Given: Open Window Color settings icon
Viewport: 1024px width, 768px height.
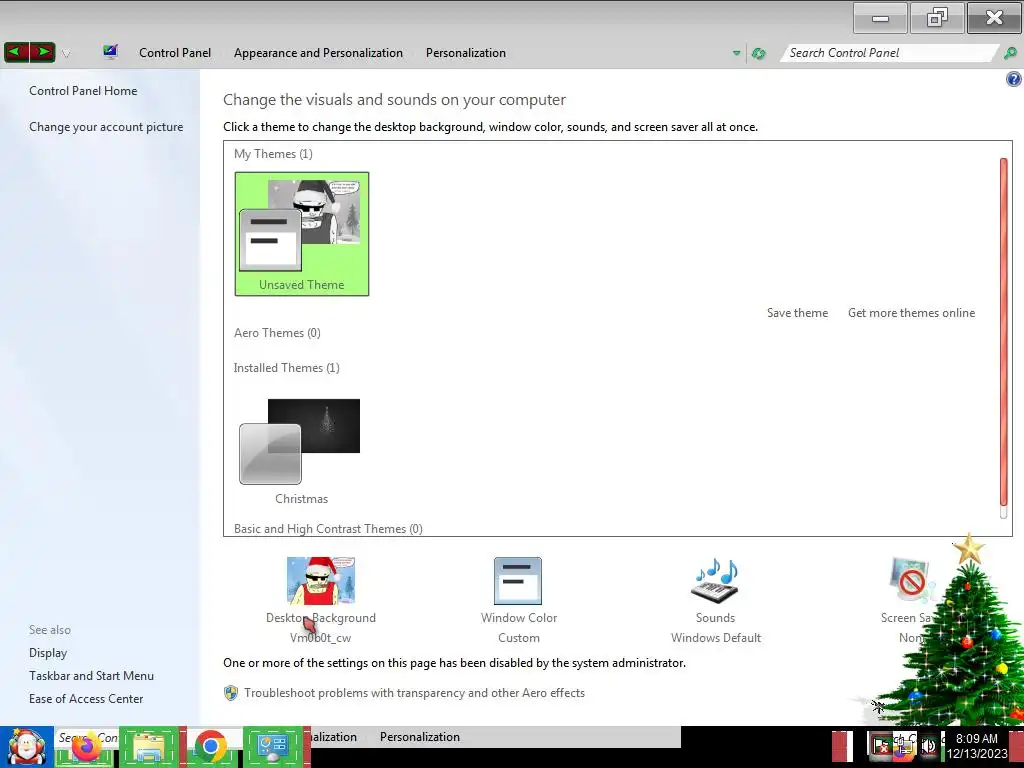Looking at the screenshot, I should pyautogui.click(x=518, y=581).
